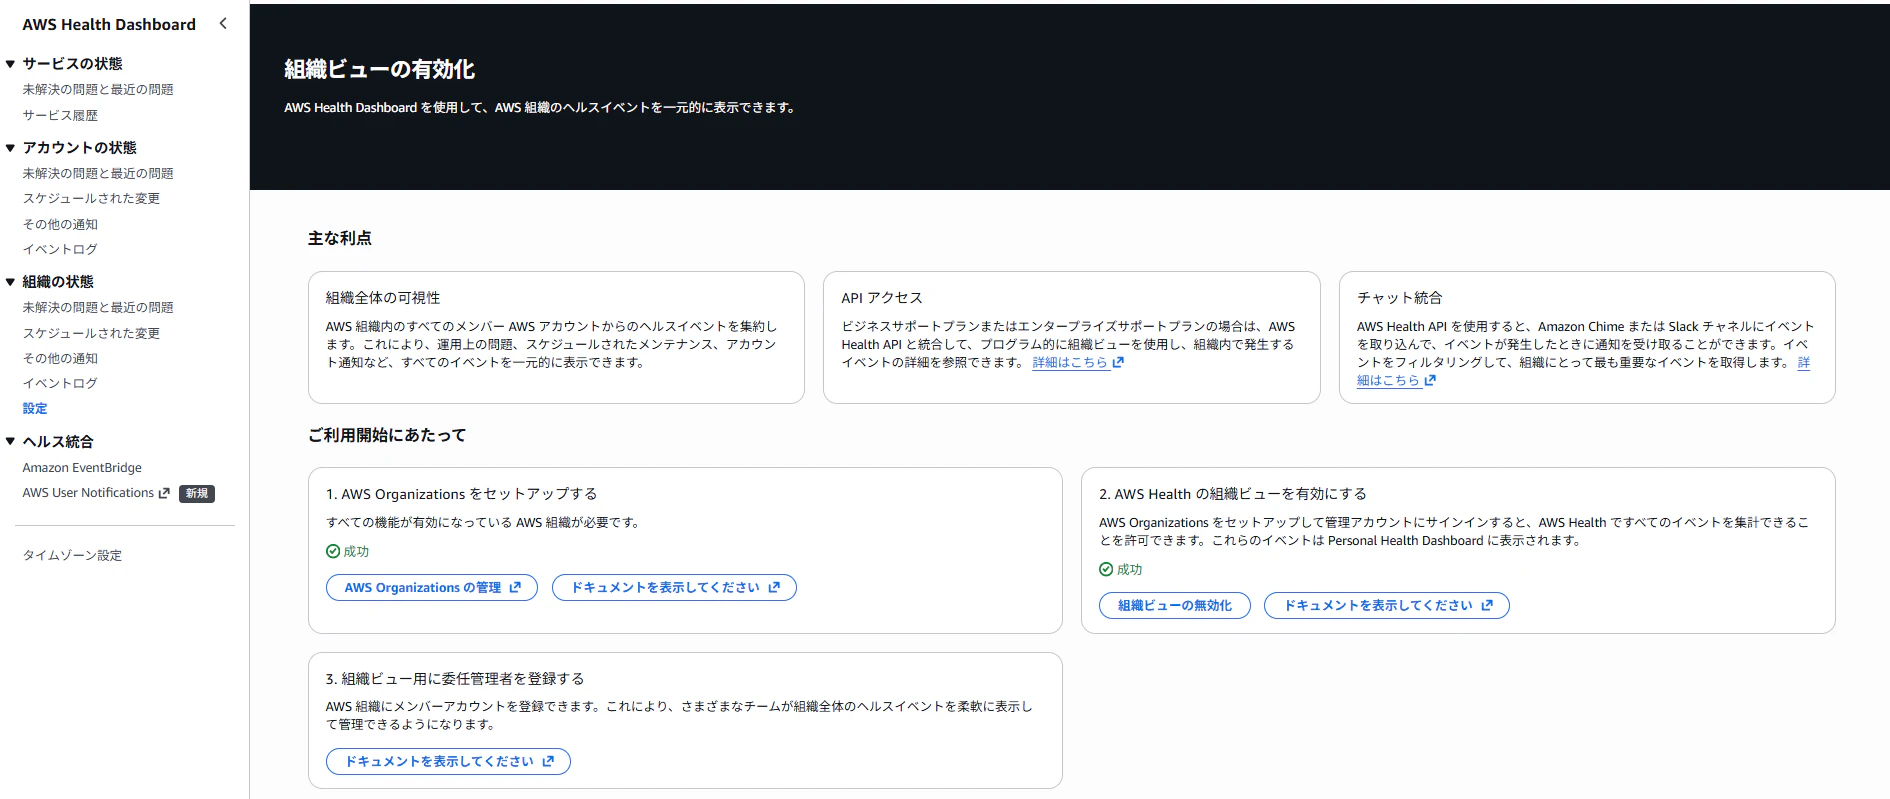This screenshot has width=1890, height=799.
Task: Open 未解決の問題と最近の問題 under サービスの状態
Action: tap(98, 89)
